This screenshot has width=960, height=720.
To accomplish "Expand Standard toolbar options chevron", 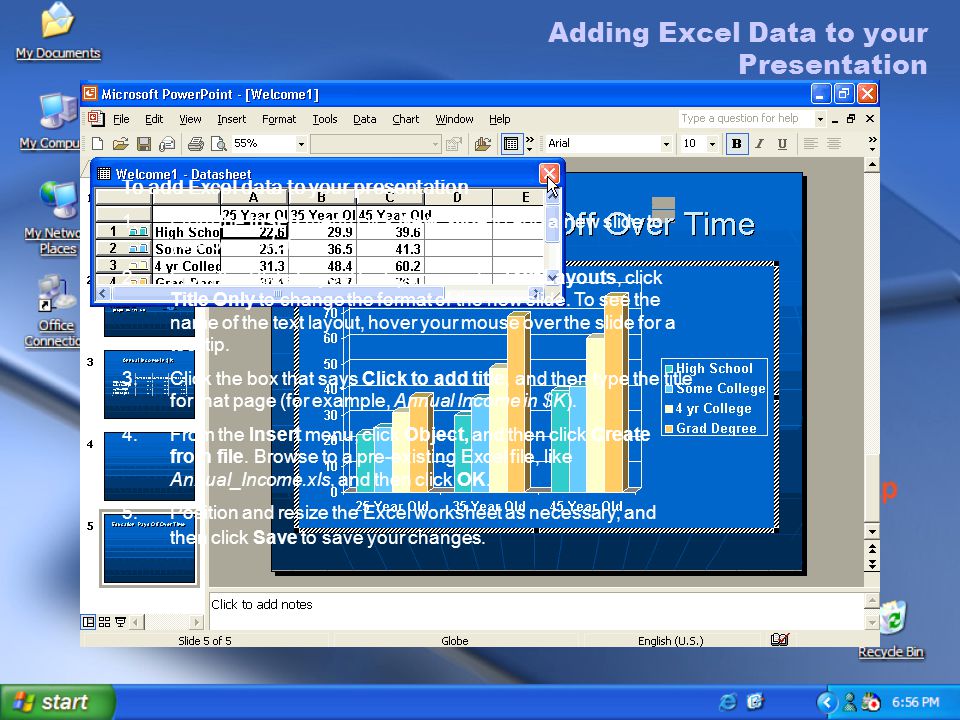I will [x=530, y=144].
